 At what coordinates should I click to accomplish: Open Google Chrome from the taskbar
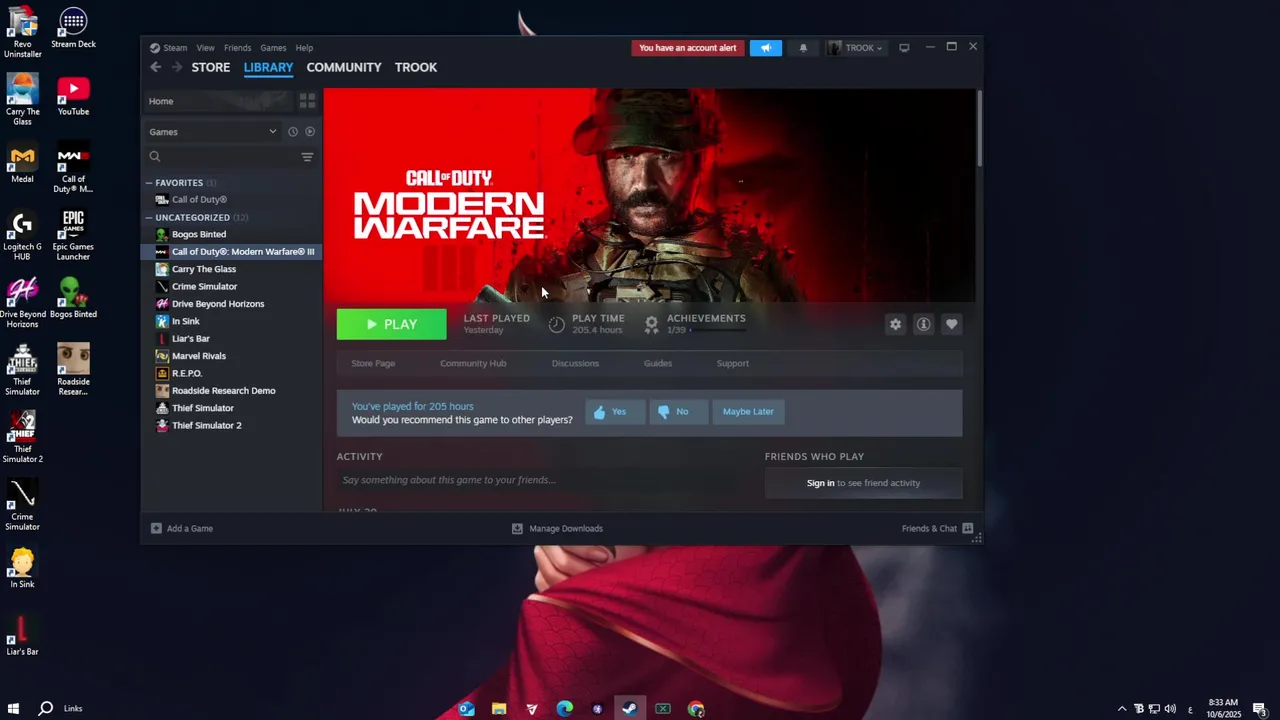tap(696, 709)
